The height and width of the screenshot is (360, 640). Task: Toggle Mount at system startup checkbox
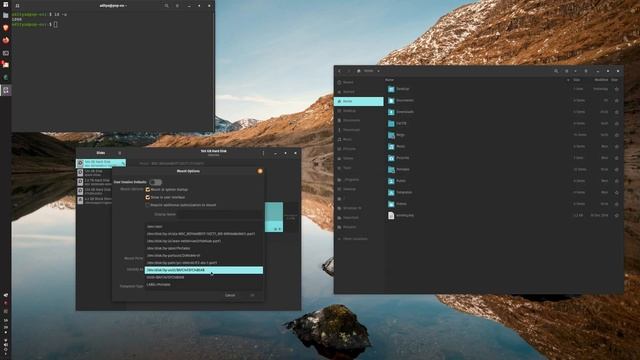point(148,190)
